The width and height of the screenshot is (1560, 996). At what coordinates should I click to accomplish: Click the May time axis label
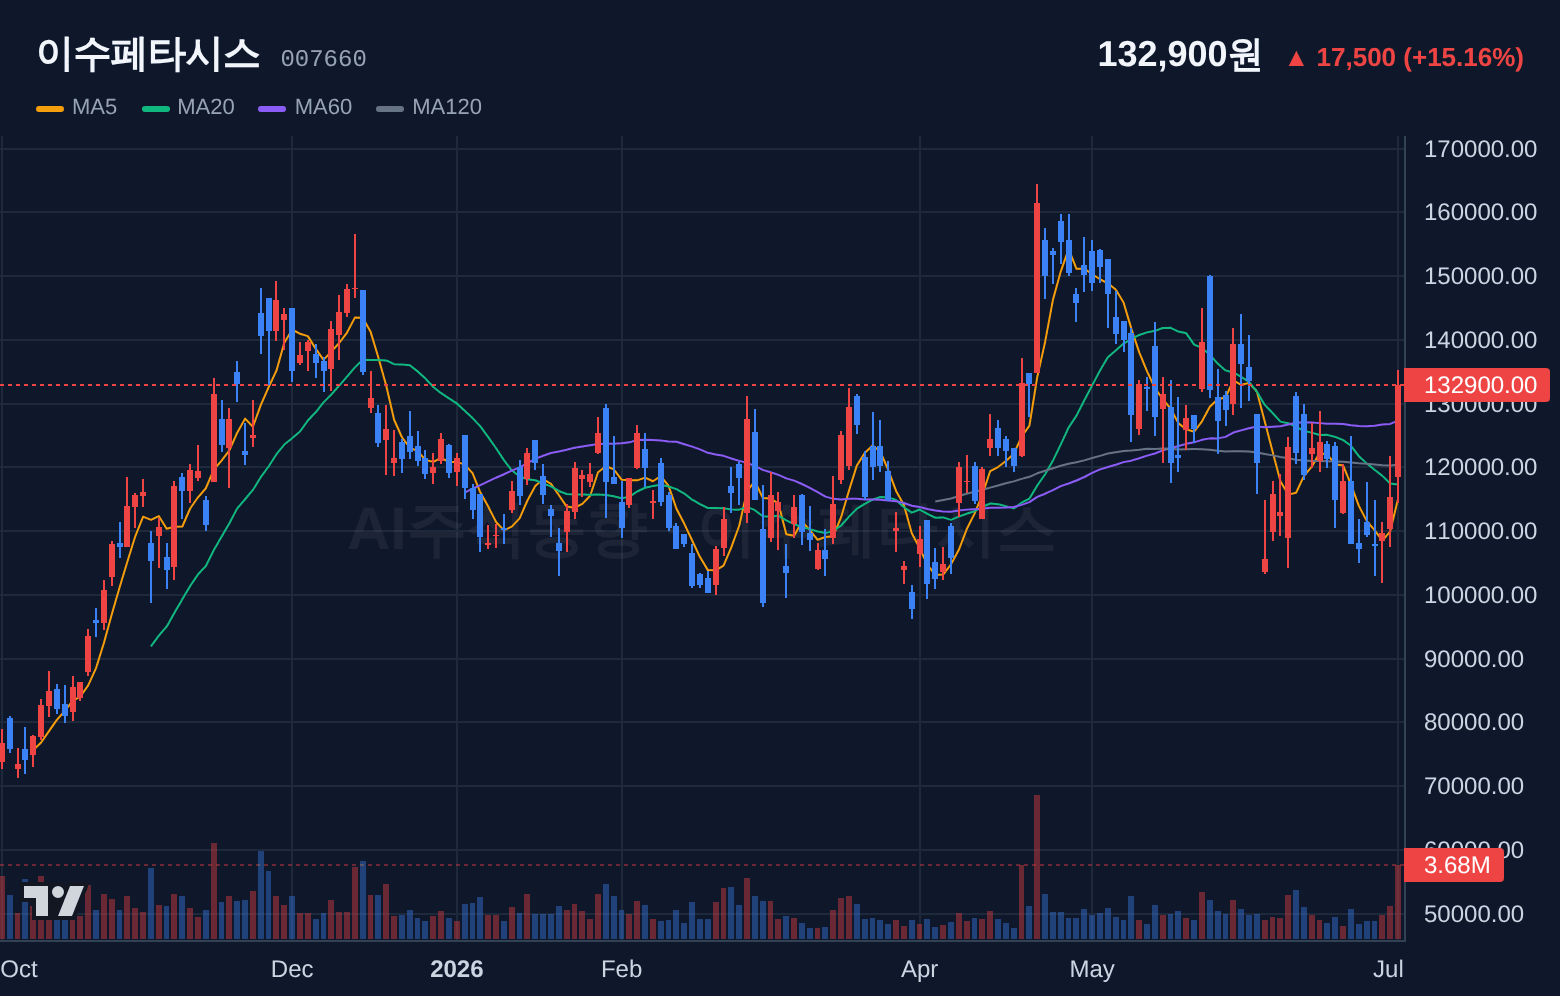click(x=1092, y=969)
